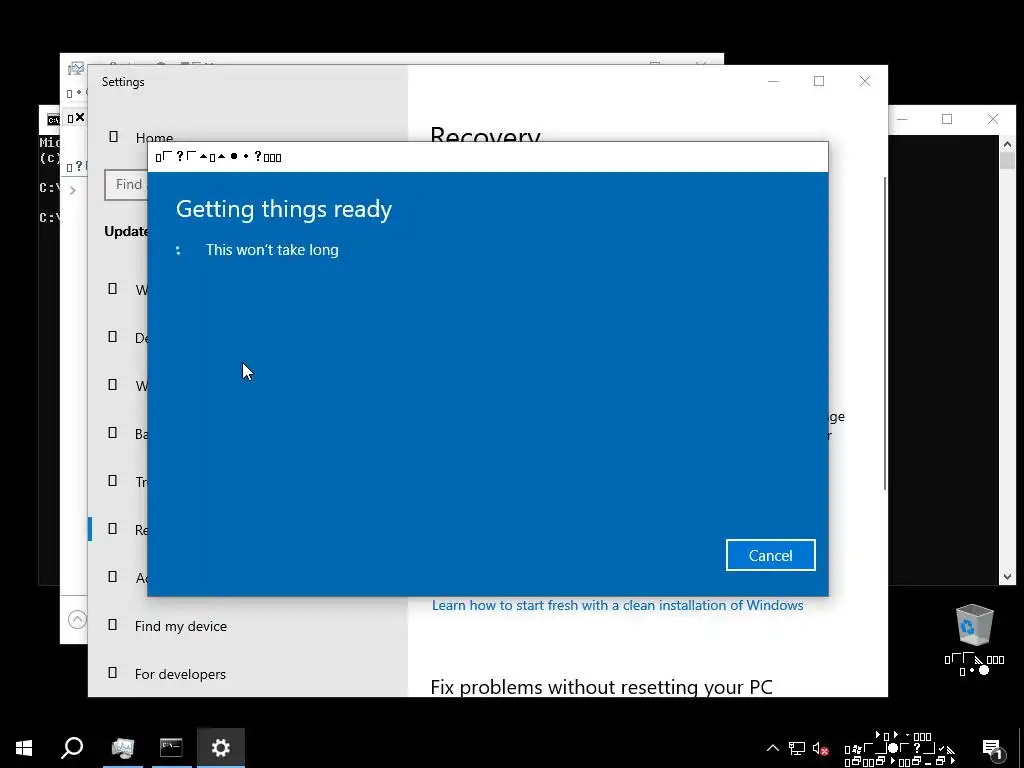Minimize the Settings window
The width and height of the screenshot is (1024, 768).
click(773, 82)
